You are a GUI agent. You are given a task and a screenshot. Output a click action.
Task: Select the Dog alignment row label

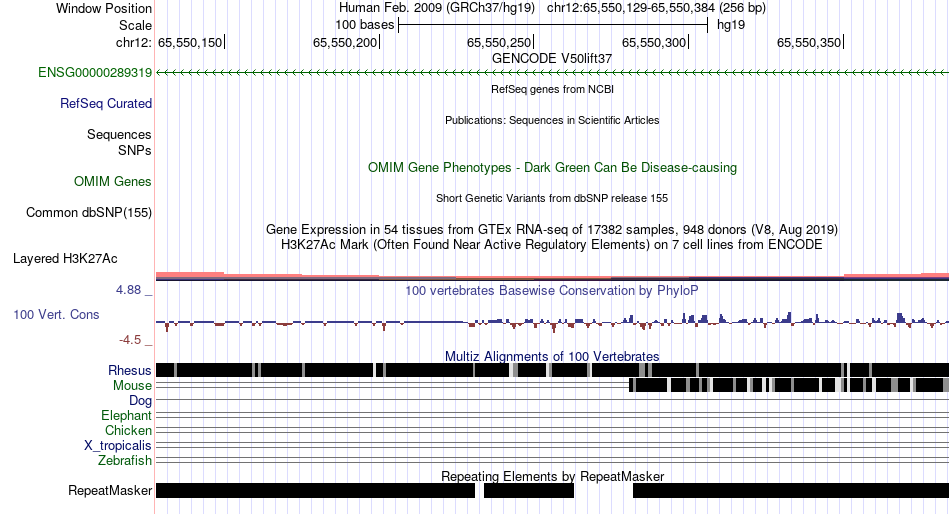click(140, 401)
